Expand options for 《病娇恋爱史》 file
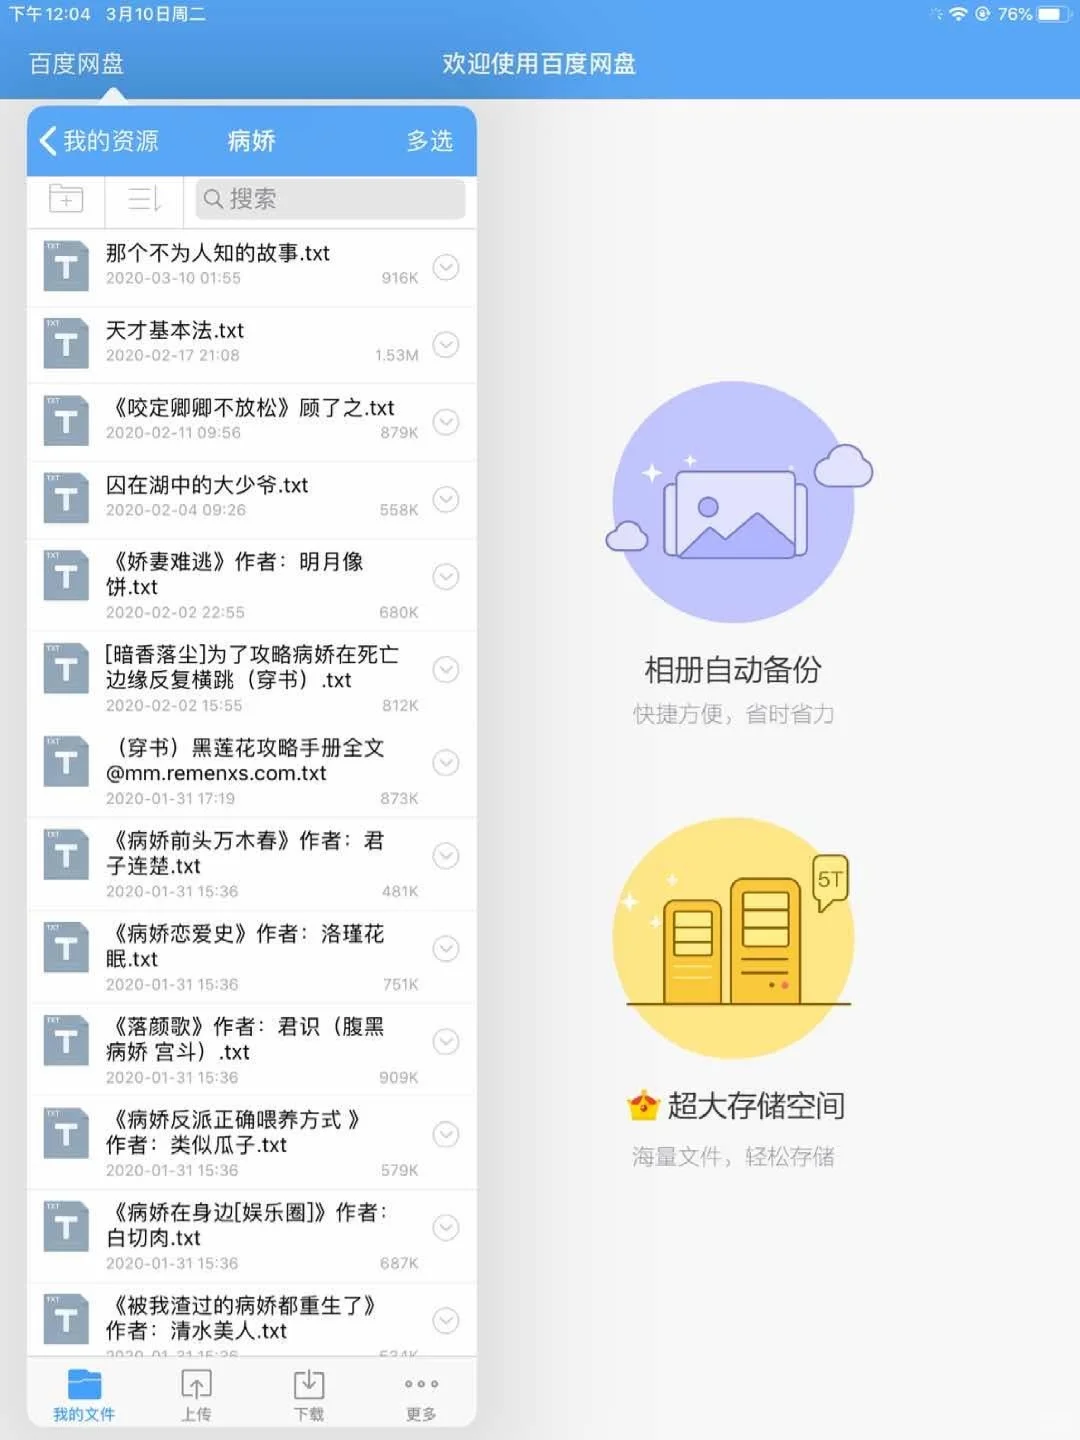Screen dimensions: 1080x1440 [445, 948]
